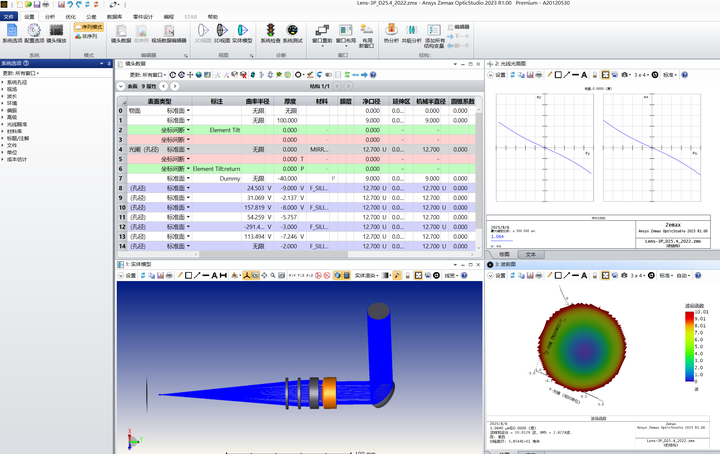Switch to 文本 tab in ray fan window
The height and width of the screenshot is (454, 720).
coord(530,255)
